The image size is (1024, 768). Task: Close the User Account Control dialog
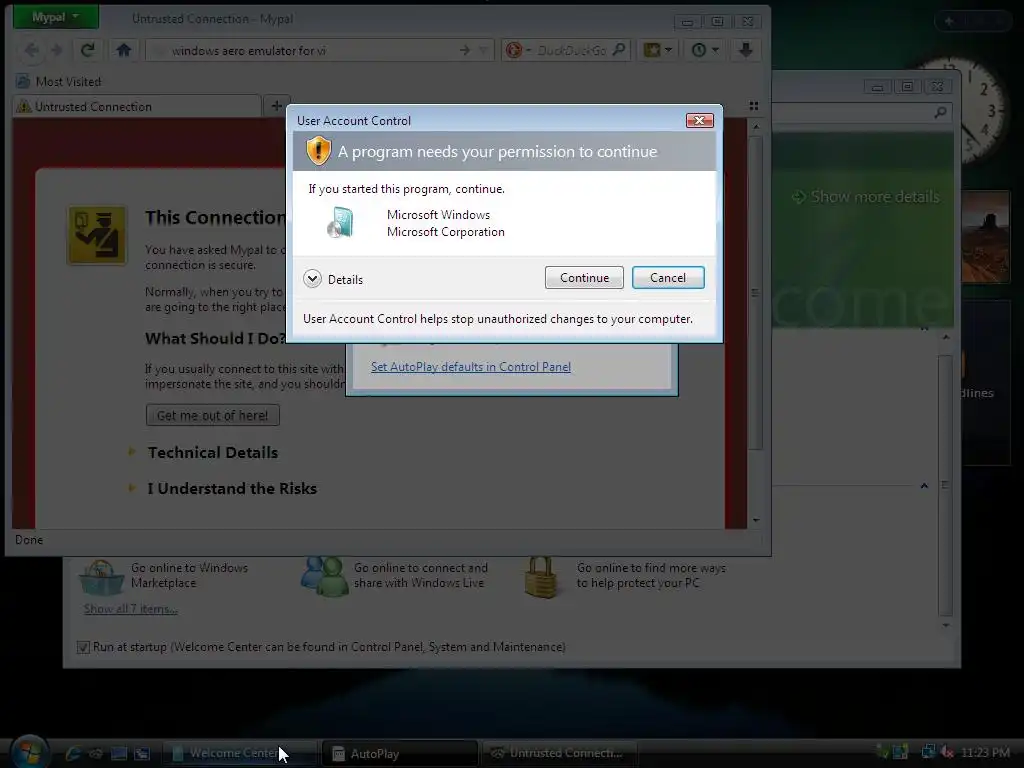click(699, 120)
